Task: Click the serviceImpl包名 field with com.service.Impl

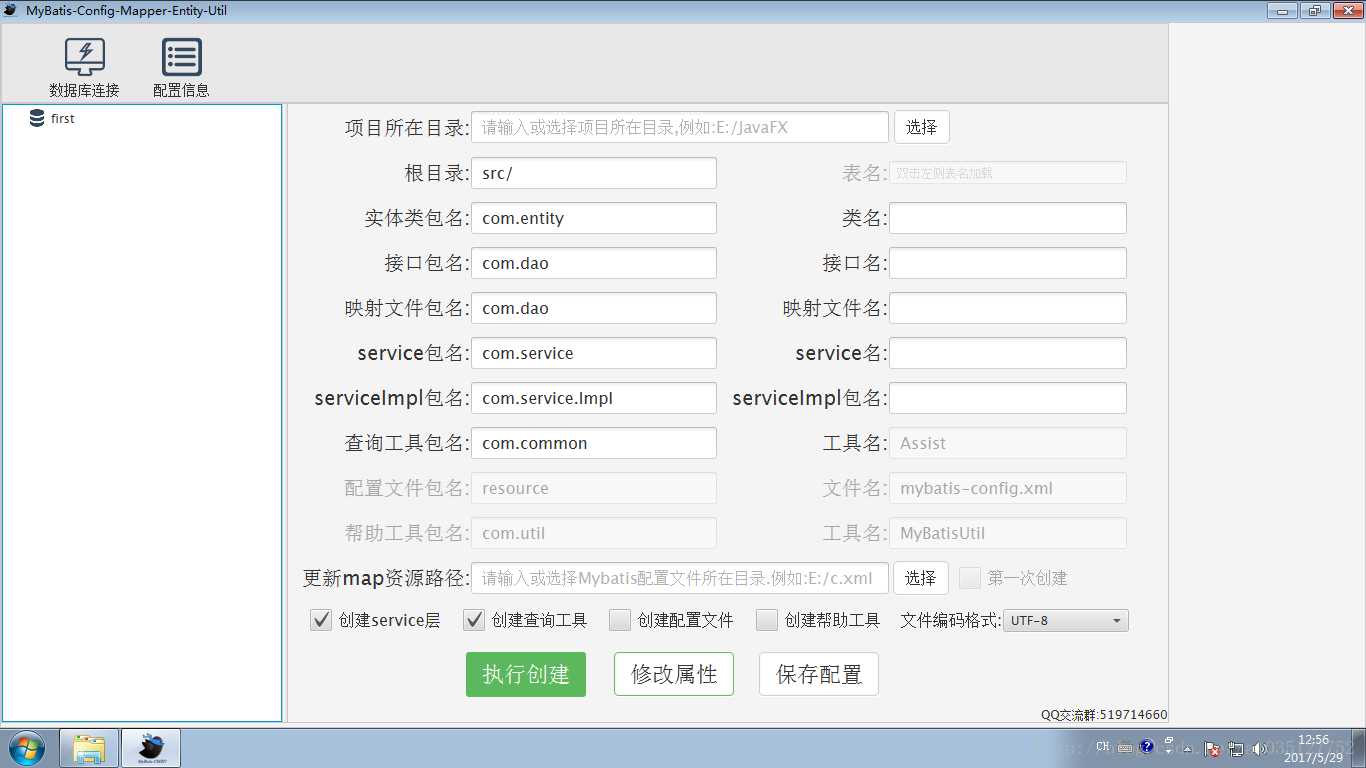Action: pos(594,398)
